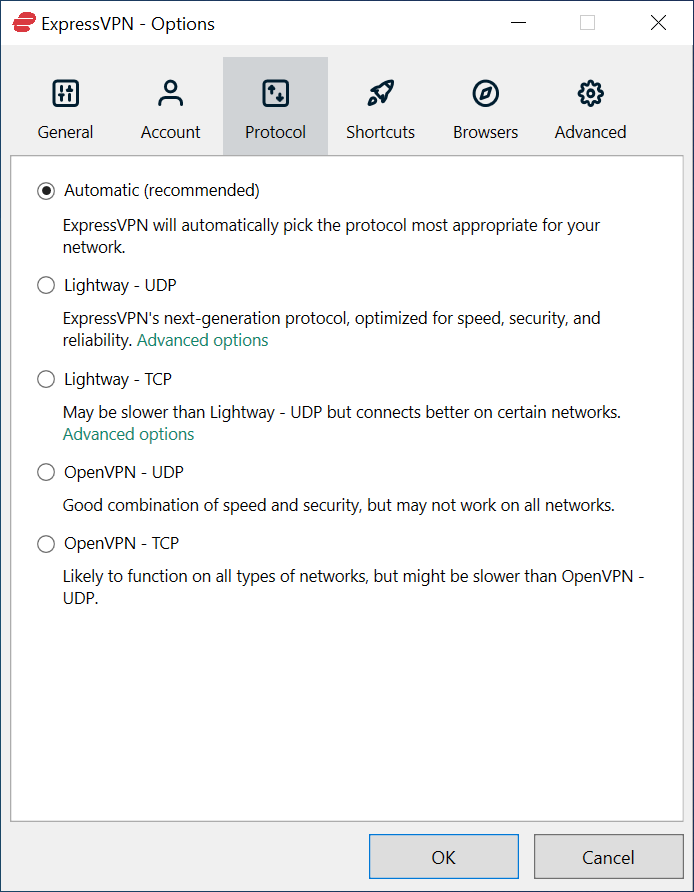Click description 'Likely to function on all types'

[x=353, y=587]
